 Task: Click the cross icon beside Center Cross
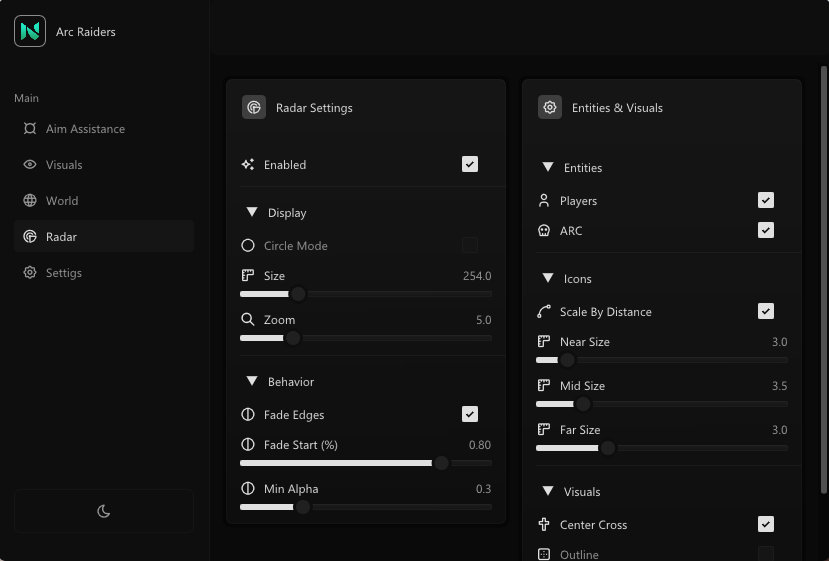(x=544, y=525)
